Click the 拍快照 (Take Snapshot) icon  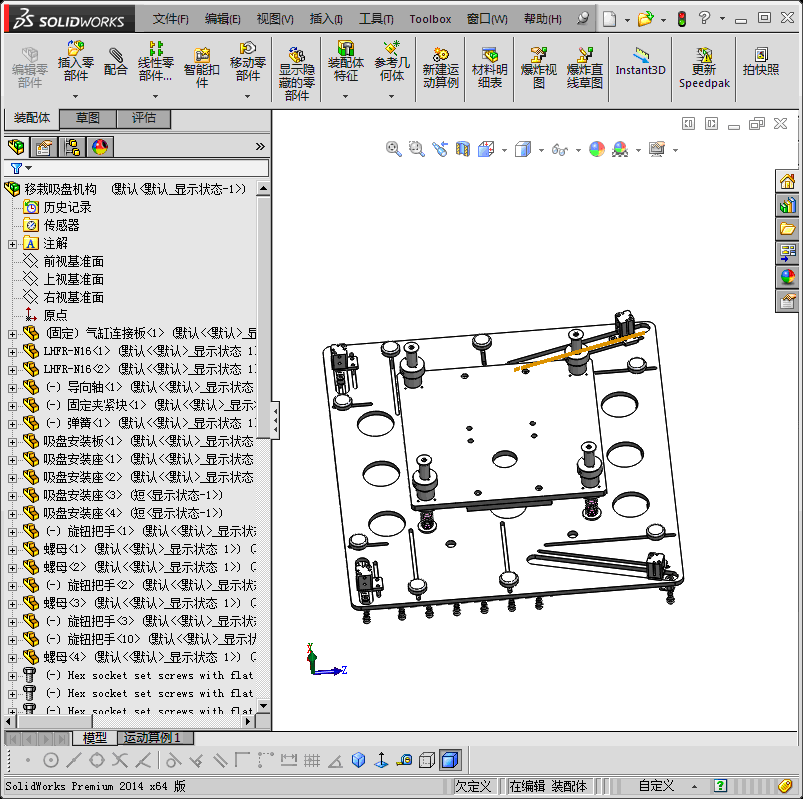pos(760,60)
